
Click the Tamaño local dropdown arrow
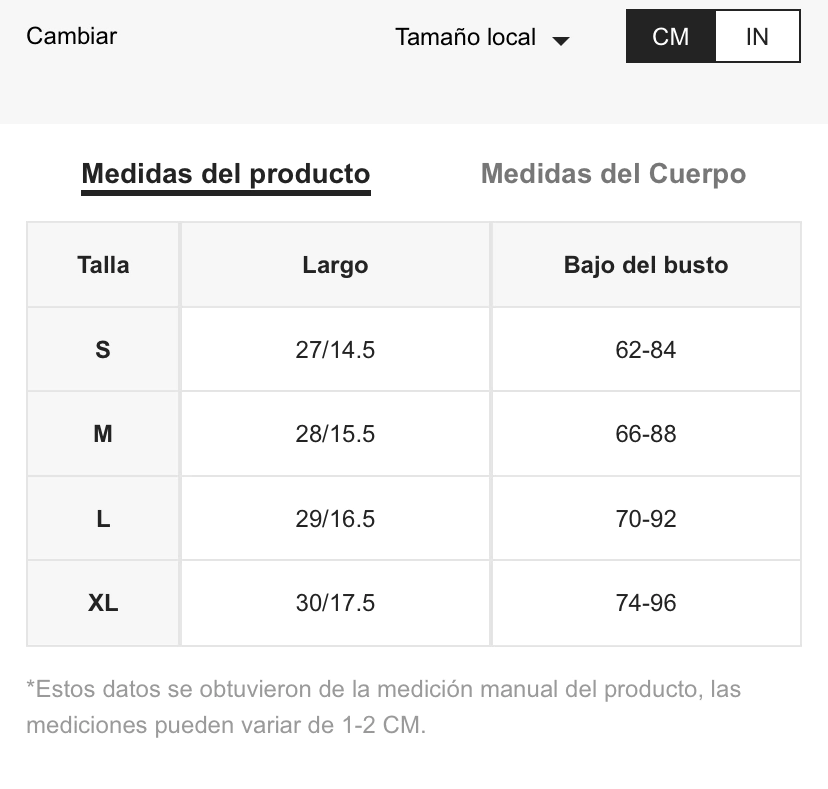point(561,41)
